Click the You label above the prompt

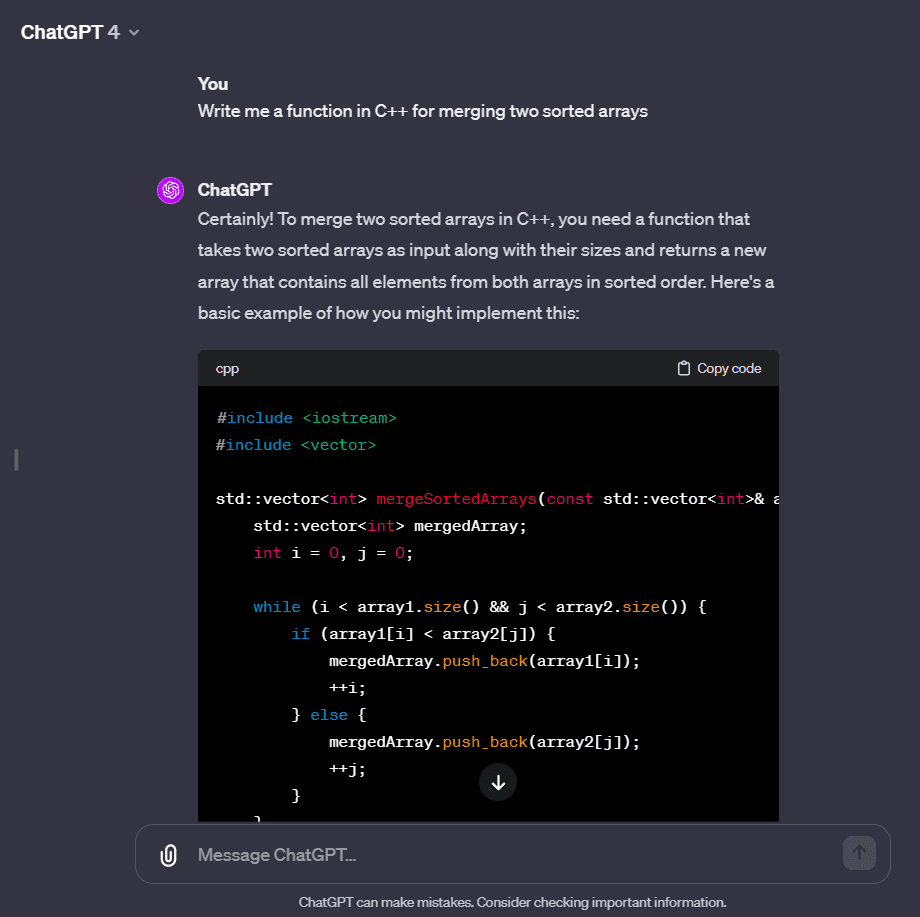(x=212, y=84)
